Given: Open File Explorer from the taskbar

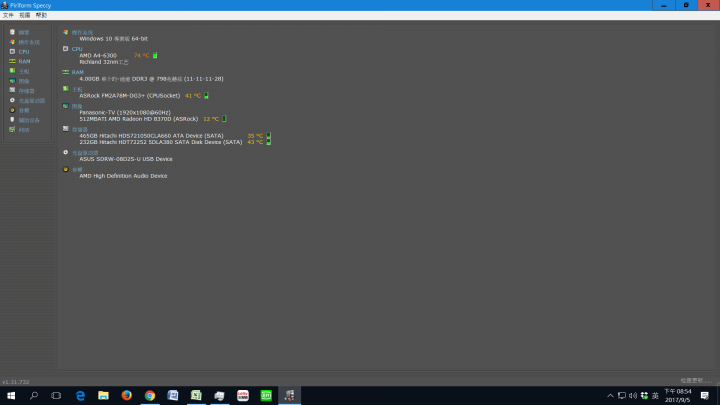Looking at the screenshot, I should (103, 395).
